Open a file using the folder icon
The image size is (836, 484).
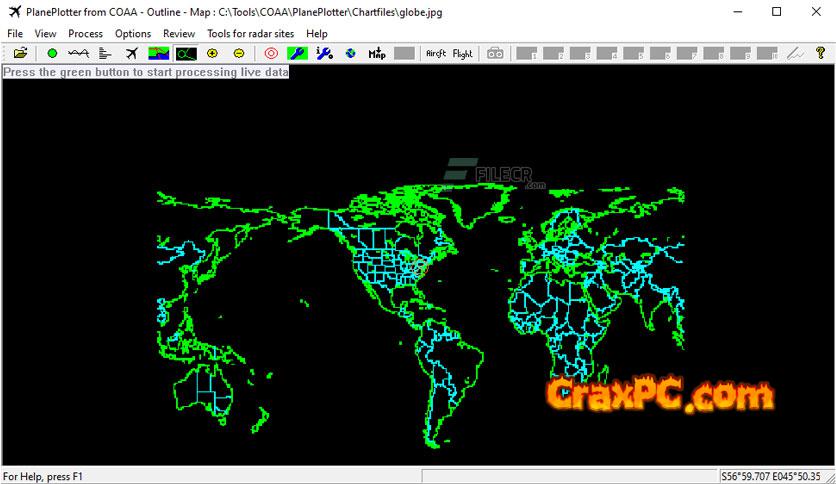pyautogui.click(x=20, y=53)
